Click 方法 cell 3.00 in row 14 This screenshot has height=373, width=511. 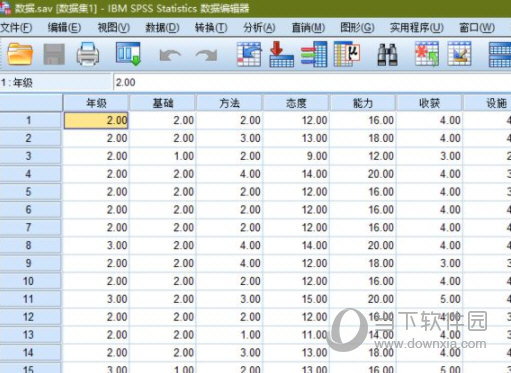pos(229,353)
